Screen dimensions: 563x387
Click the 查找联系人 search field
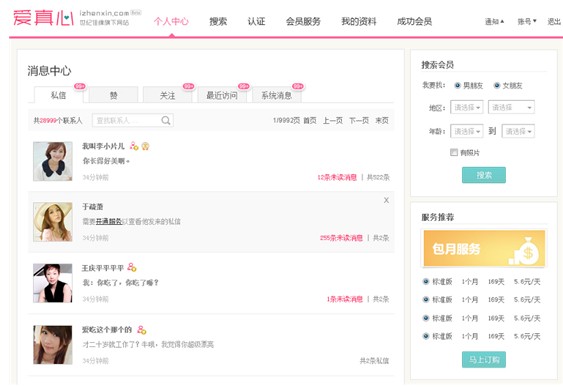click(133, 120)
